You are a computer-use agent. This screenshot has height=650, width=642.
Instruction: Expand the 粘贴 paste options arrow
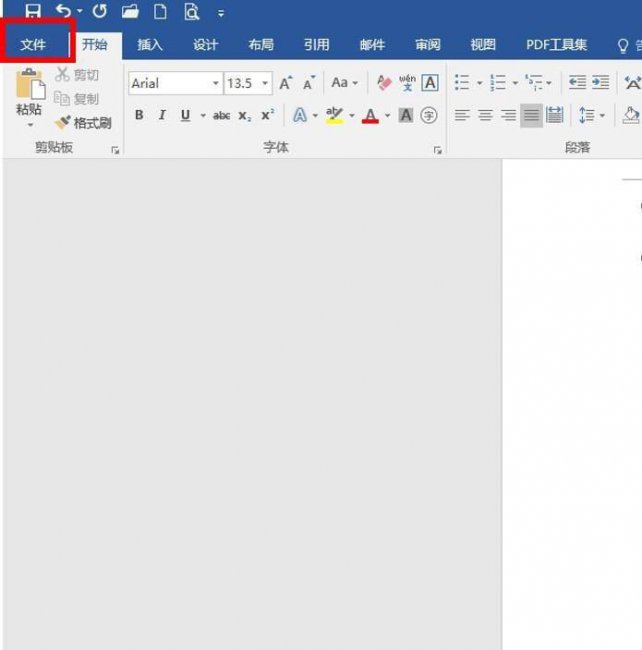click(x=30, y=125)
